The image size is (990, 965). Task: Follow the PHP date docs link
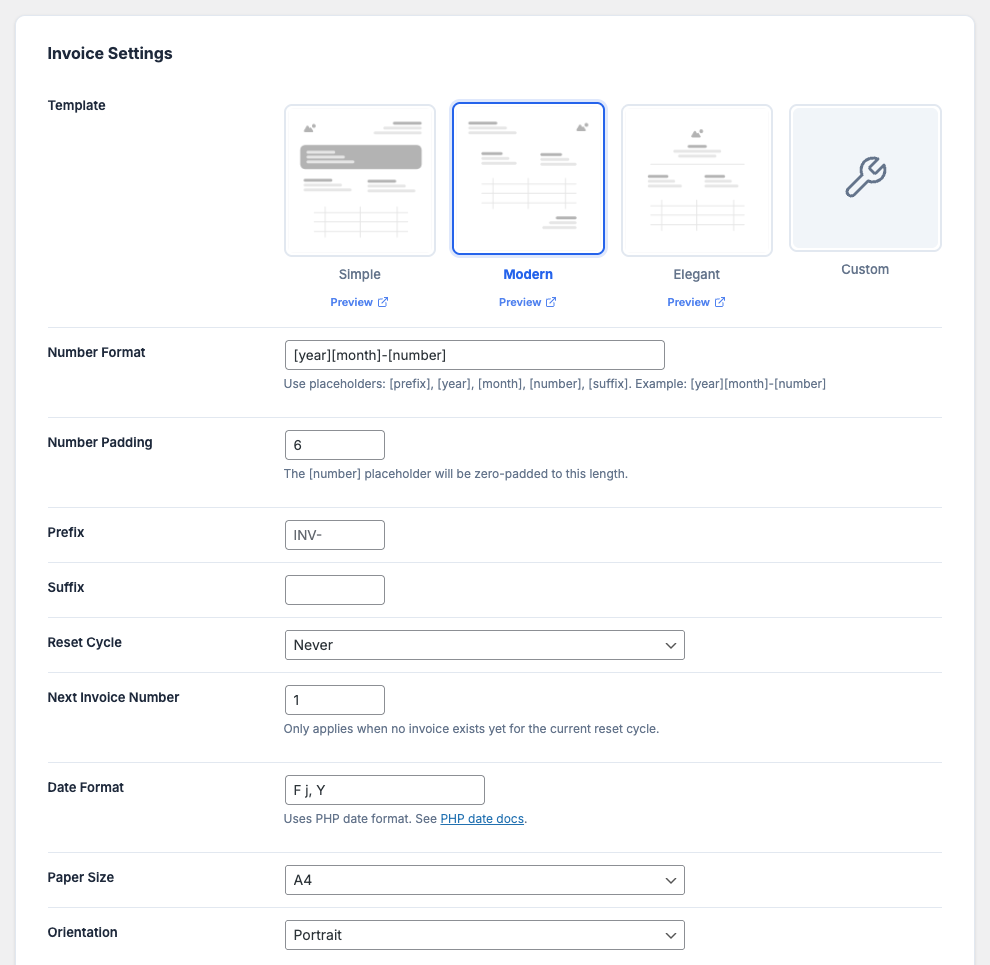[x=482, y=819]
